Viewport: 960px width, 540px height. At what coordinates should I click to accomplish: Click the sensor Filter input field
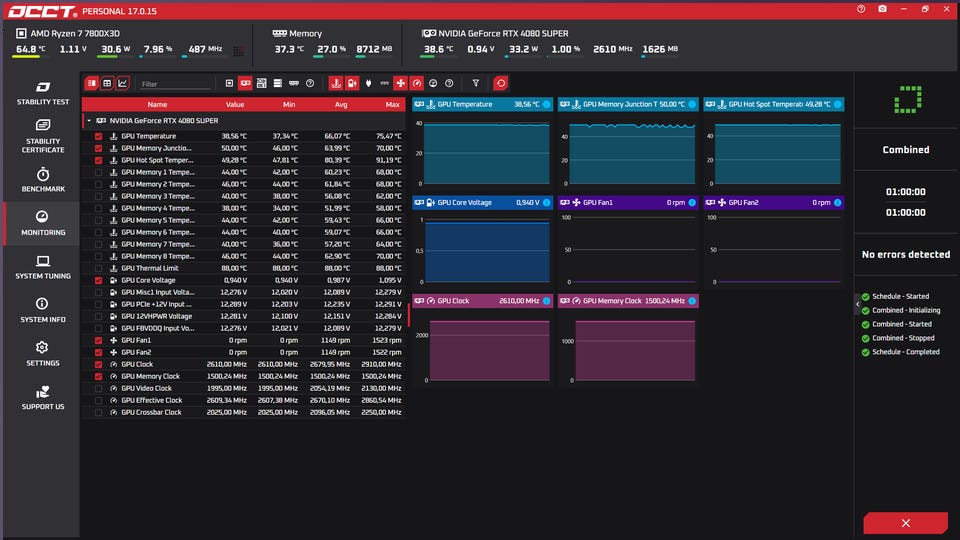[176, 84]
